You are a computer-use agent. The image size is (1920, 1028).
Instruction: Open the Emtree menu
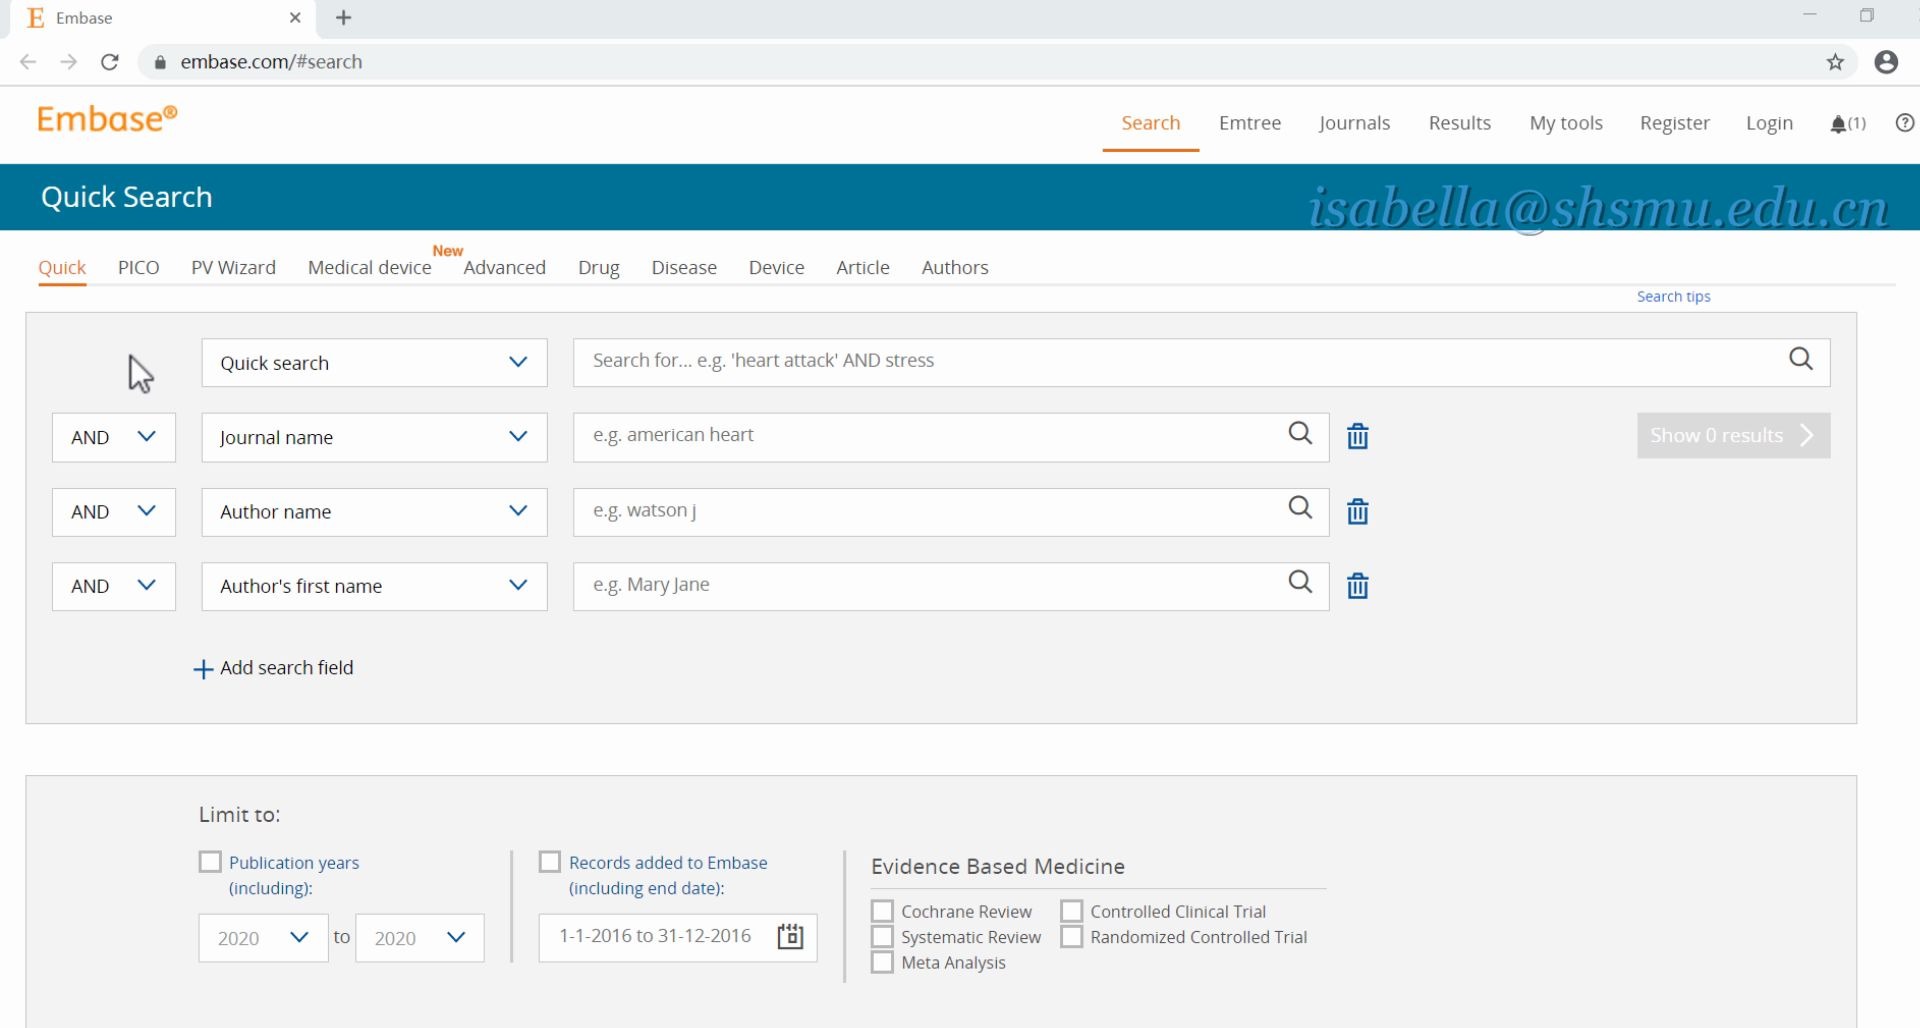(1250, 123)
